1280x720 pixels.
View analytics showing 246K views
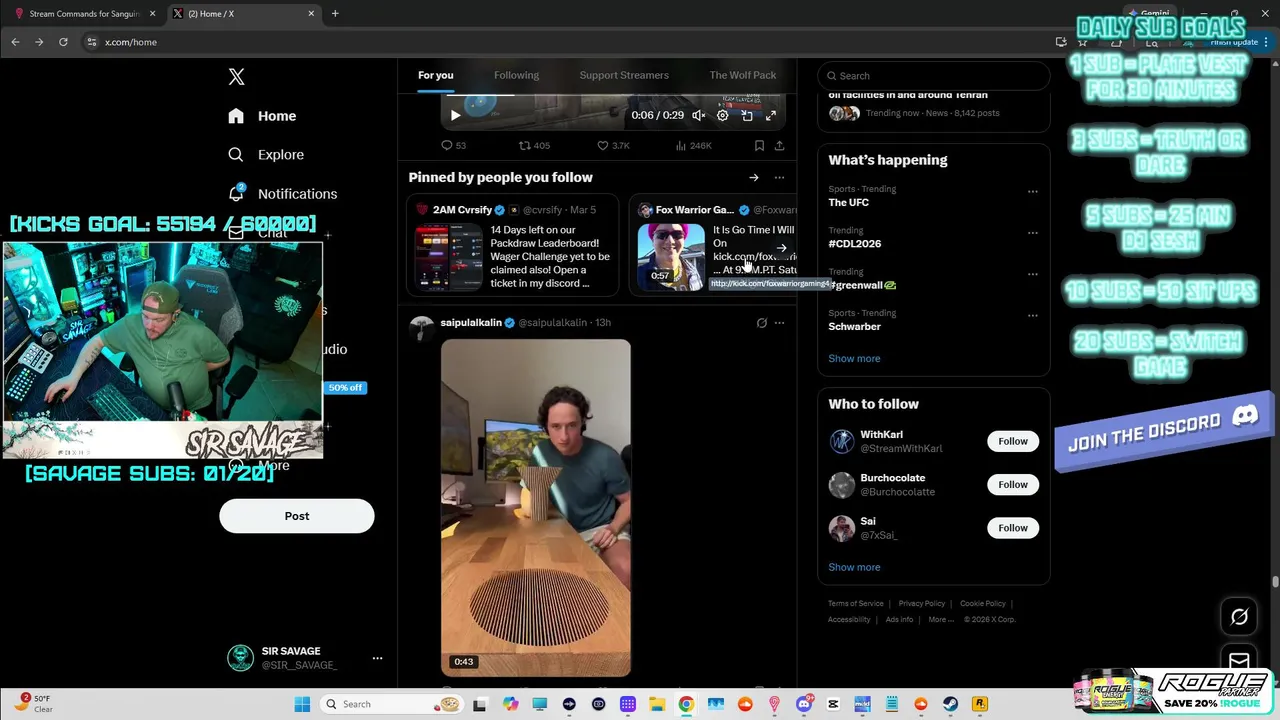(693, 146)
